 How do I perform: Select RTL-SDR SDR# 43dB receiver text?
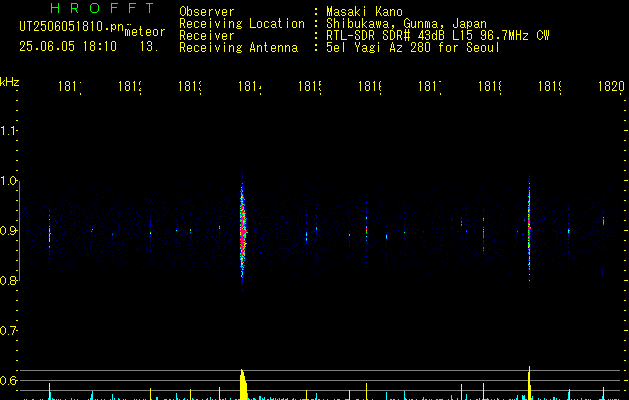(387, 36)
